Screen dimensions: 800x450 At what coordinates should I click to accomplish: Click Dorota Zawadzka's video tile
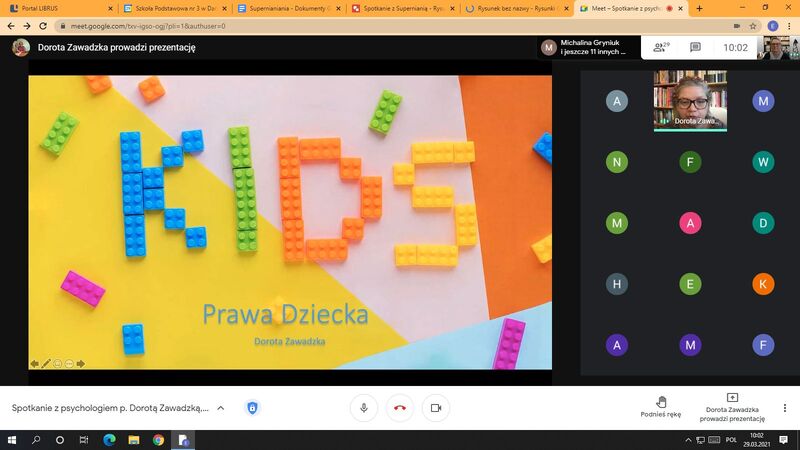(690, 100)
